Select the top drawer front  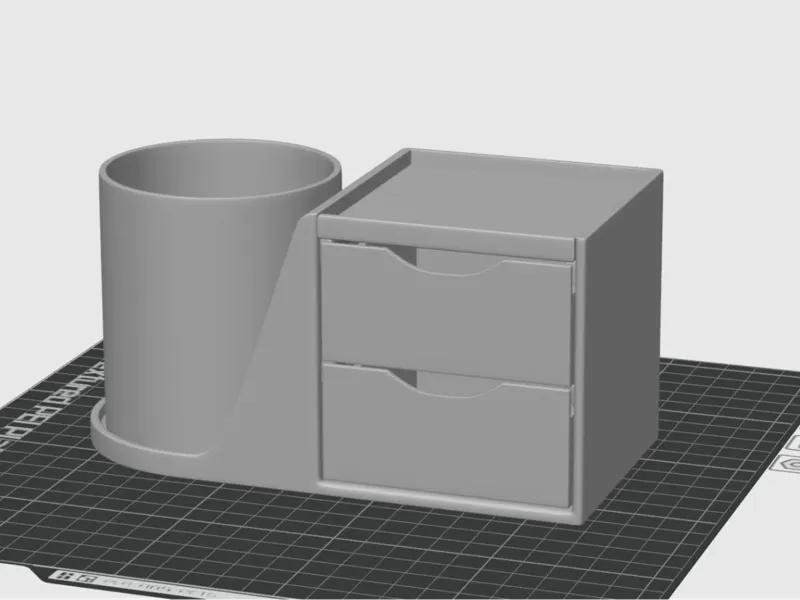pyautogui.click(x=446, y=316)
